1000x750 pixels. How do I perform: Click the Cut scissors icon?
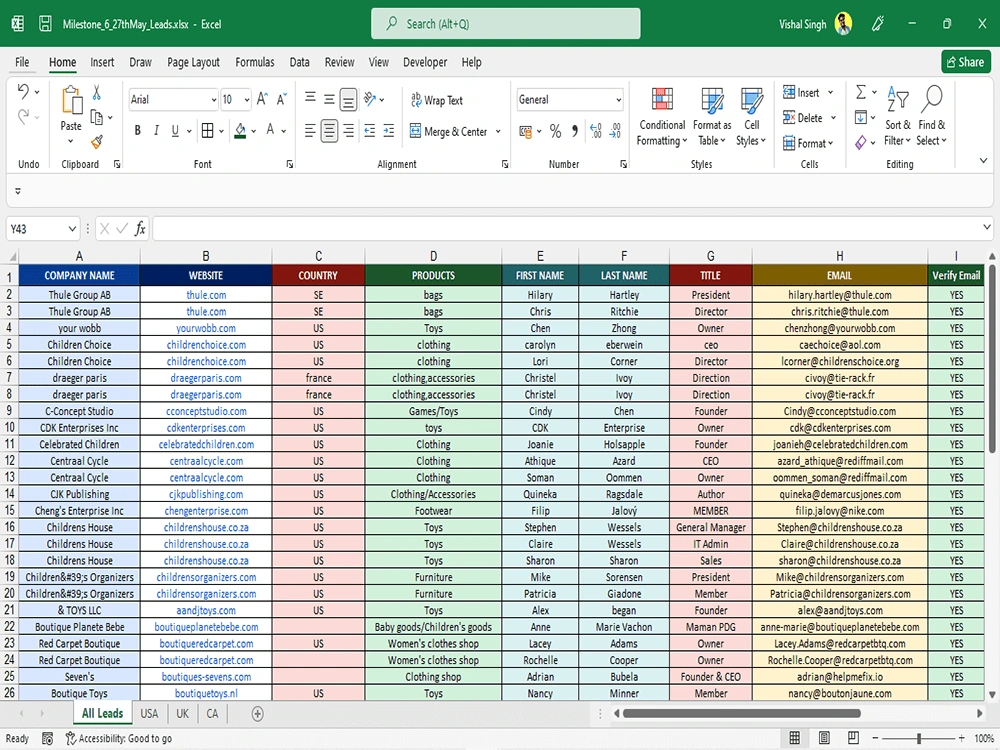96,92
